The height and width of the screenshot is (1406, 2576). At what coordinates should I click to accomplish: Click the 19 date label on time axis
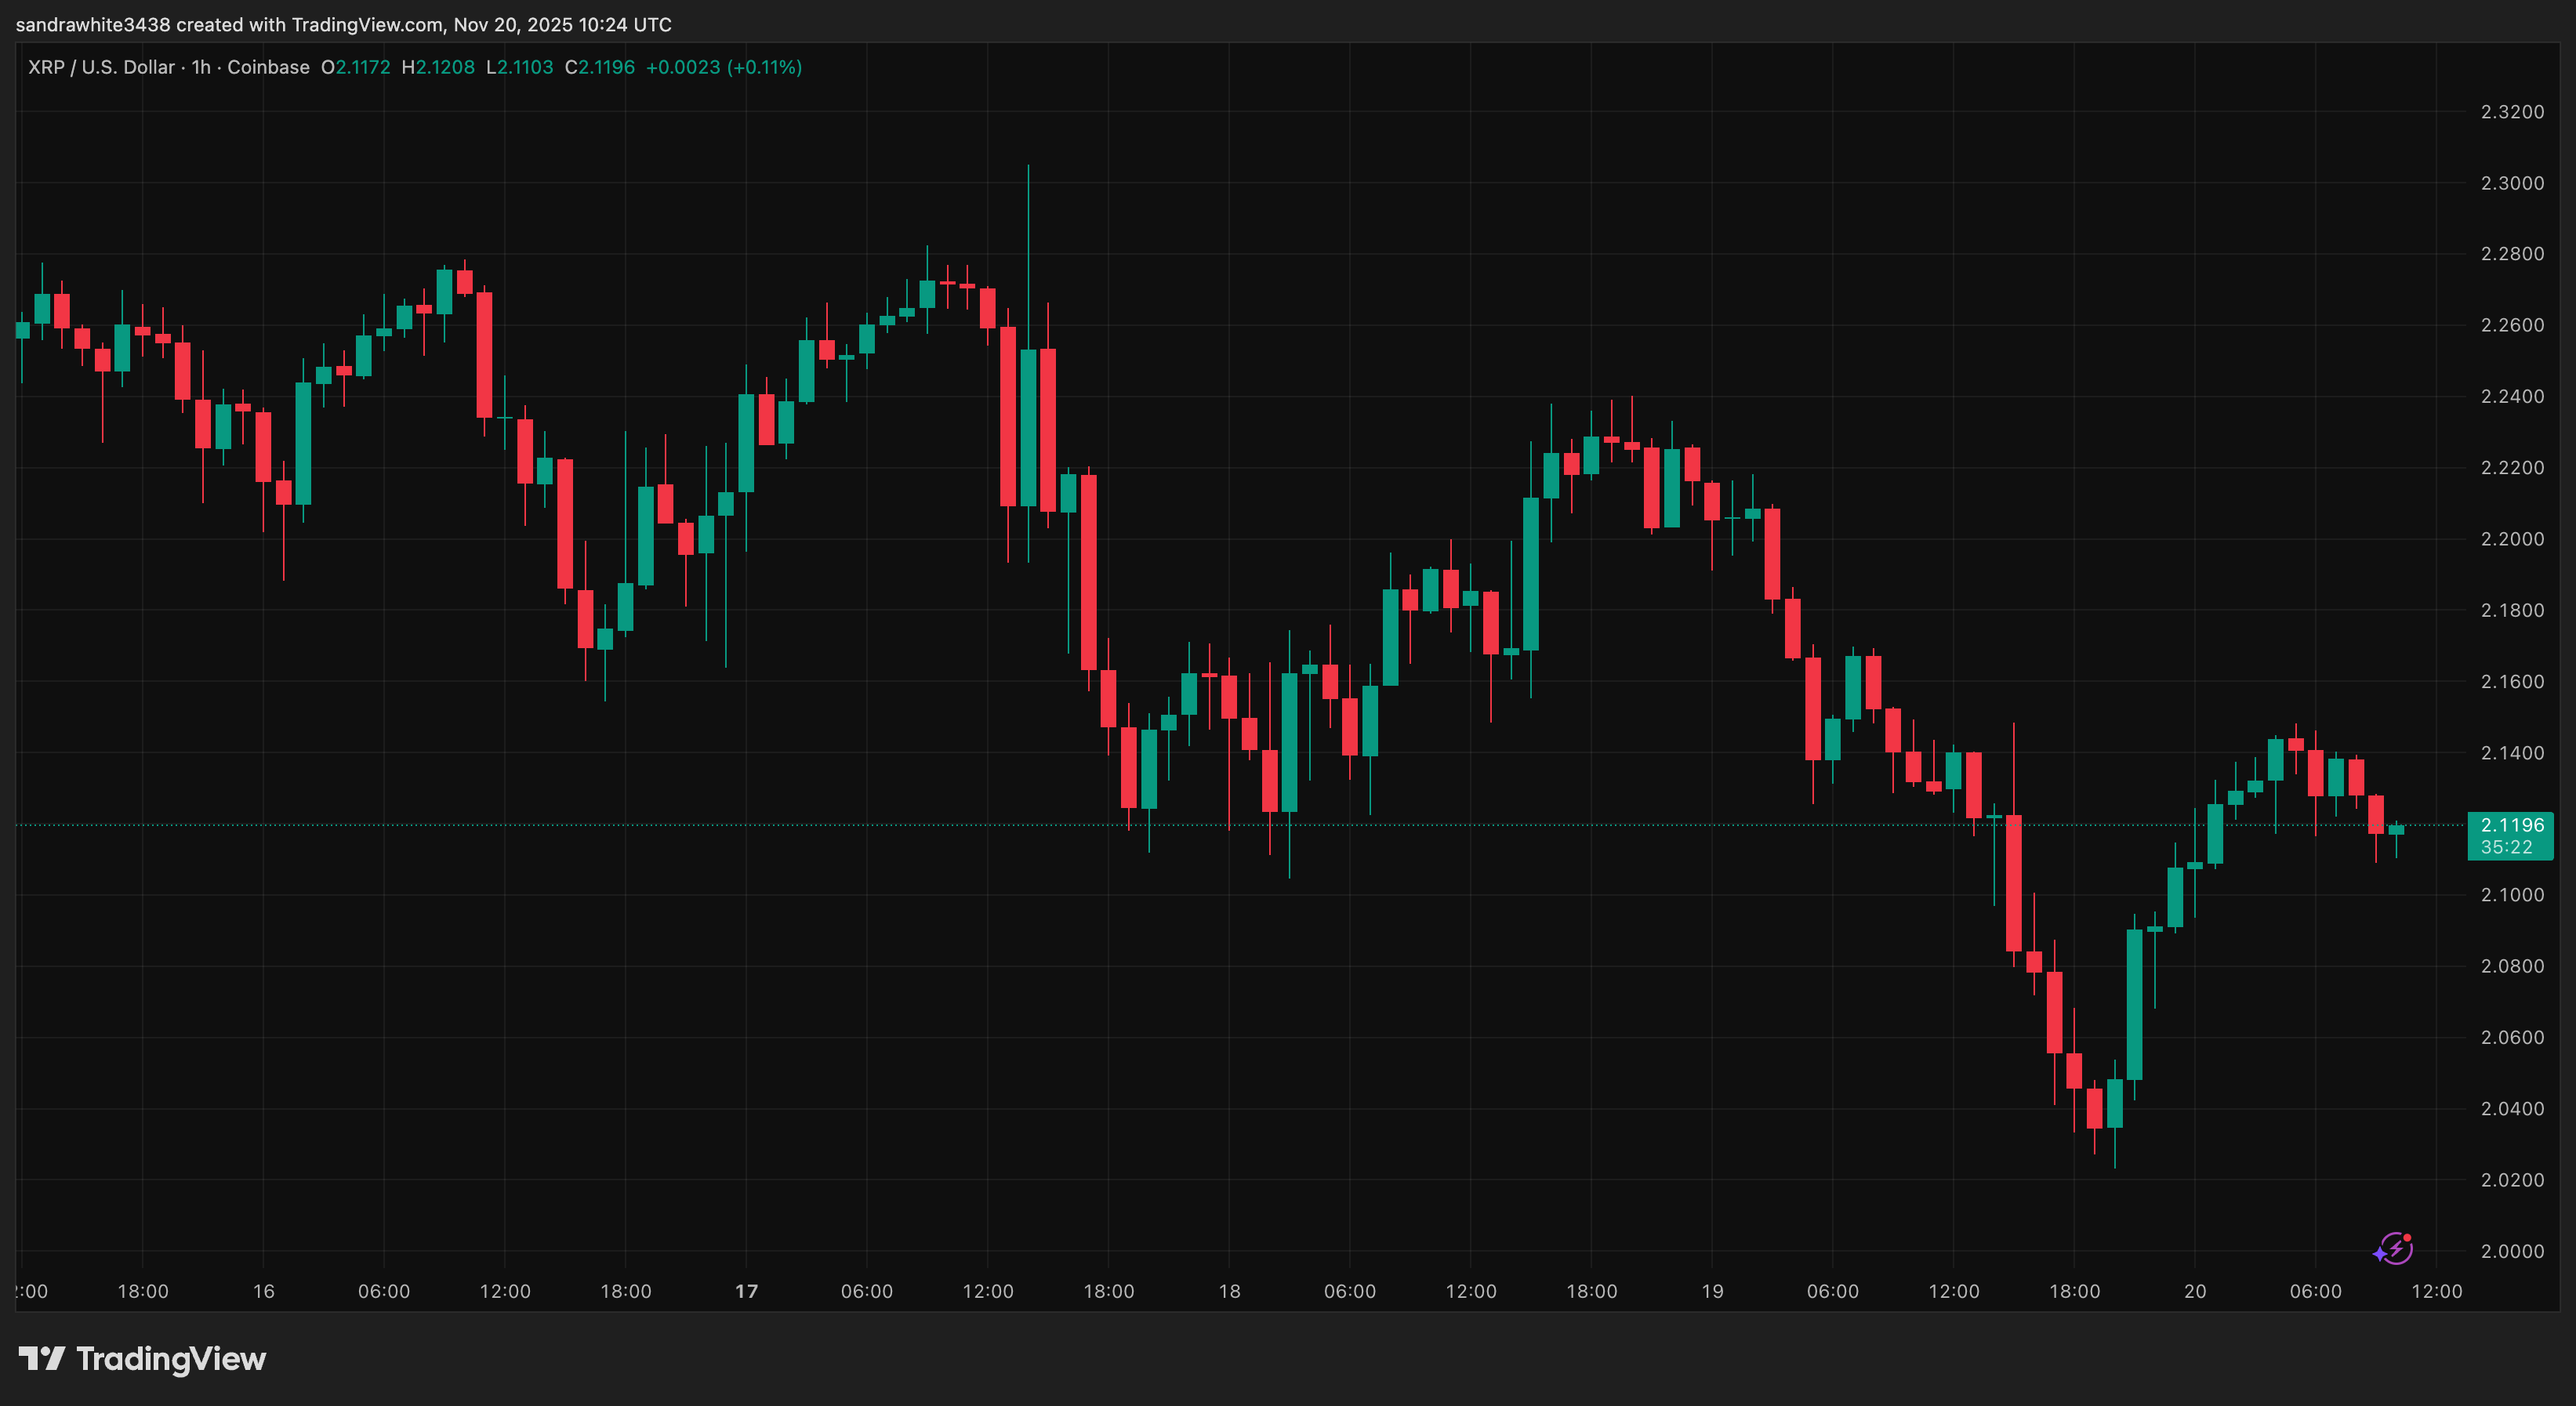pos(1712,1291)
